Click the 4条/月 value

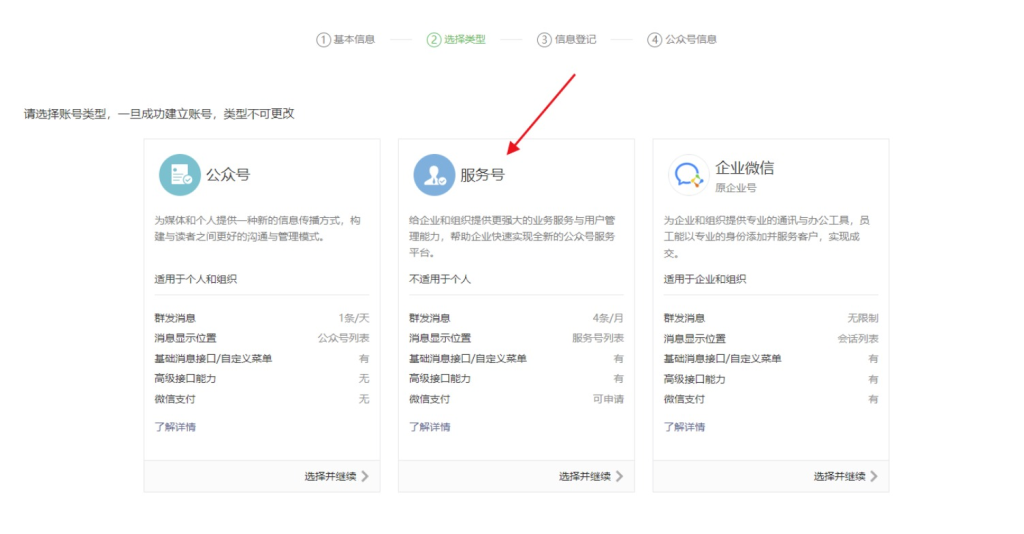[608, 319]
